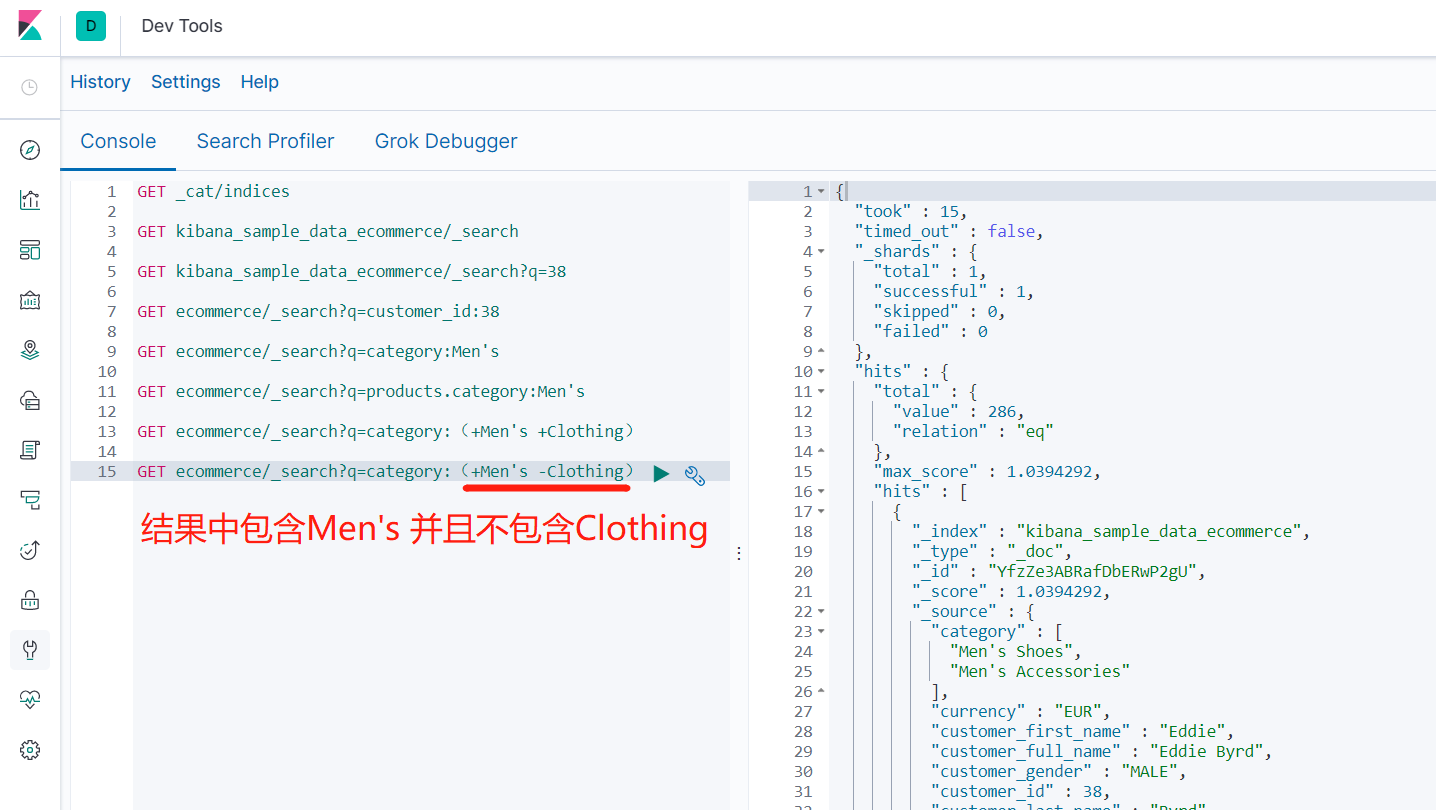Image resolution: width=1436 pixels, height=810 pixels.
Task: Click fold arrow at closing line 26
Action: pos(822,691)
